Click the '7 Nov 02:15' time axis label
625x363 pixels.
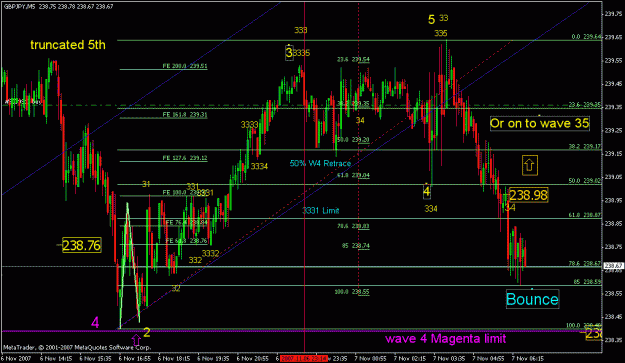pos(410,359)
